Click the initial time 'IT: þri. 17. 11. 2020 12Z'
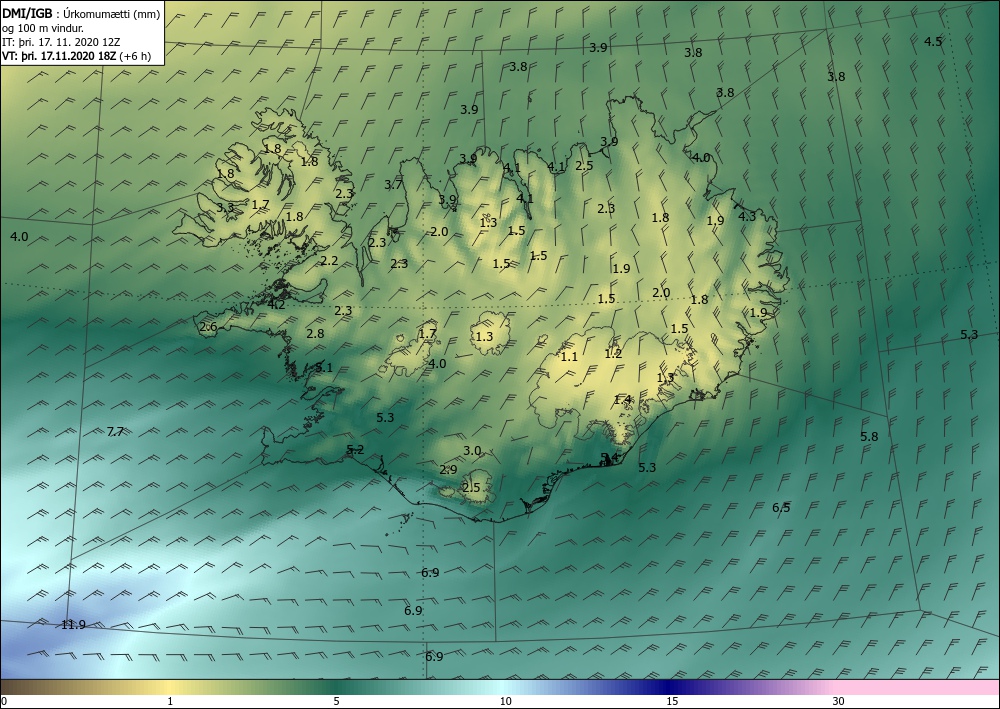Screen dimensions: 1000x709 [61, 41]
